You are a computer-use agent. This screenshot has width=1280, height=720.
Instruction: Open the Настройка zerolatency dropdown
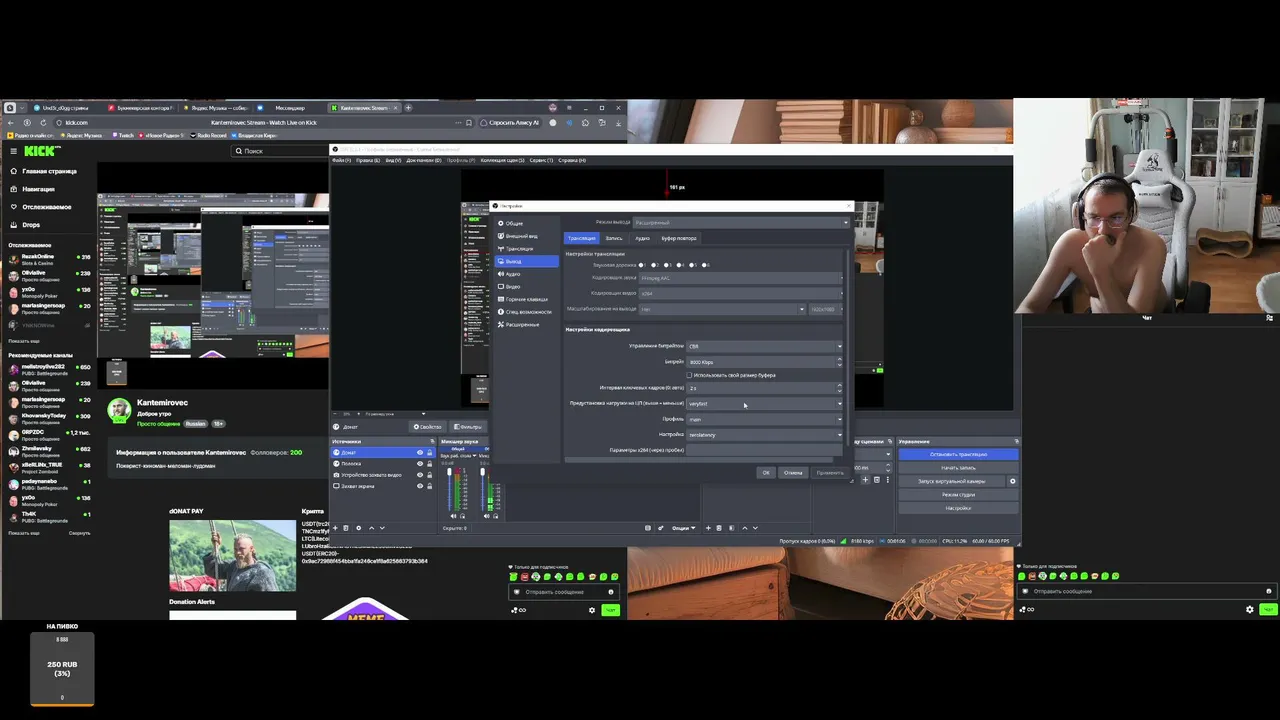coord(765,435)
